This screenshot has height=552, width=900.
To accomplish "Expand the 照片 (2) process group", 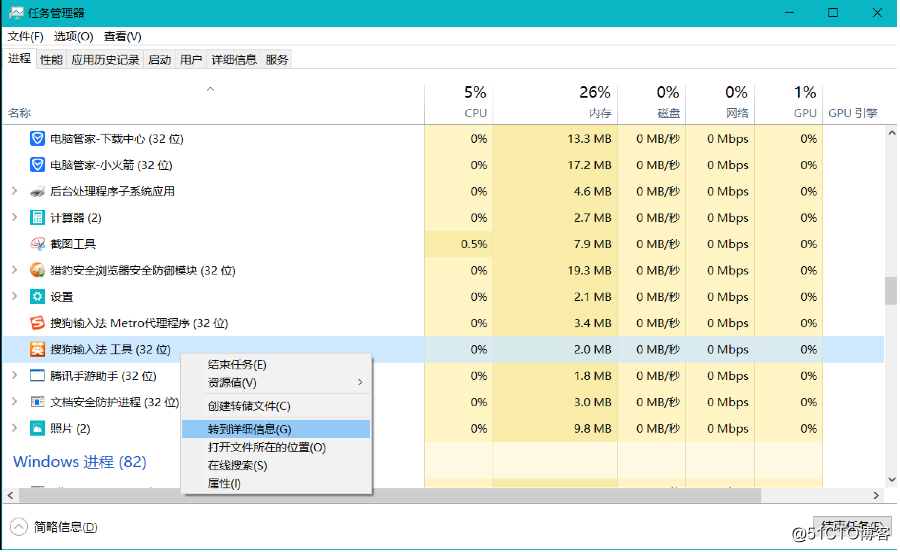I will pos(14,428).
